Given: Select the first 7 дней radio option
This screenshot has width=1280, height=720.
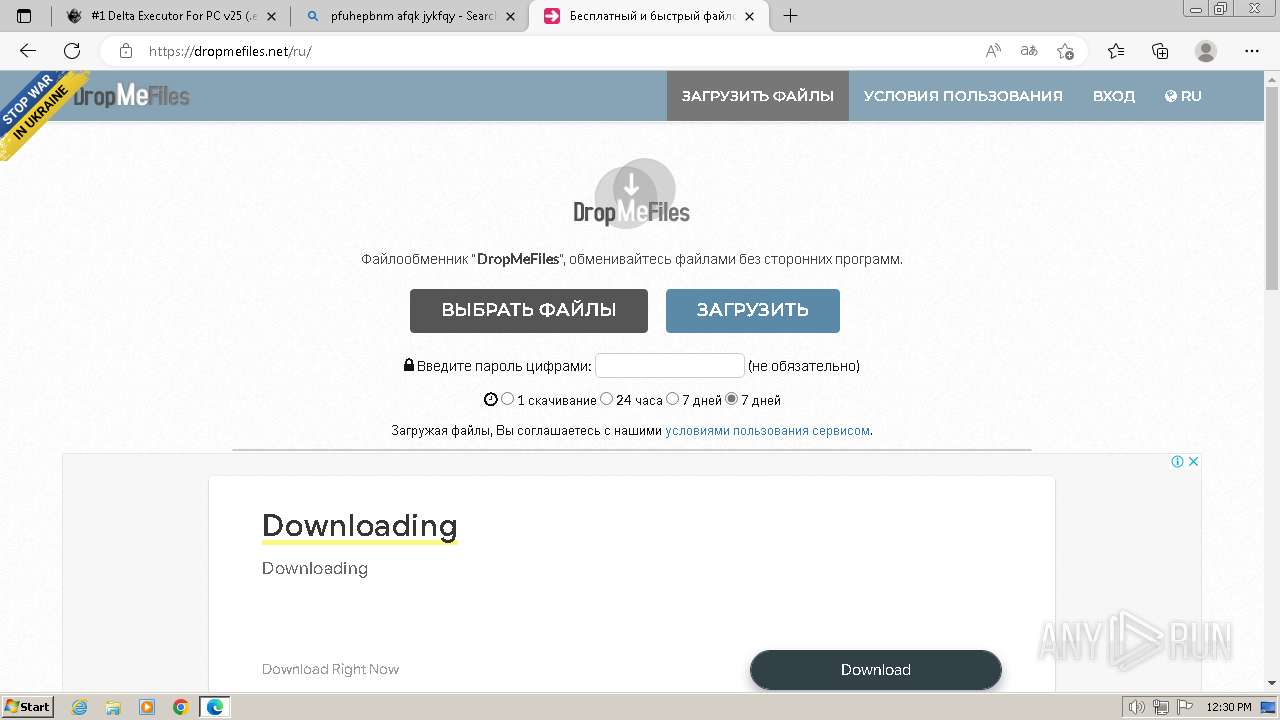Looking at the screenshot, I should pos(673,399).
